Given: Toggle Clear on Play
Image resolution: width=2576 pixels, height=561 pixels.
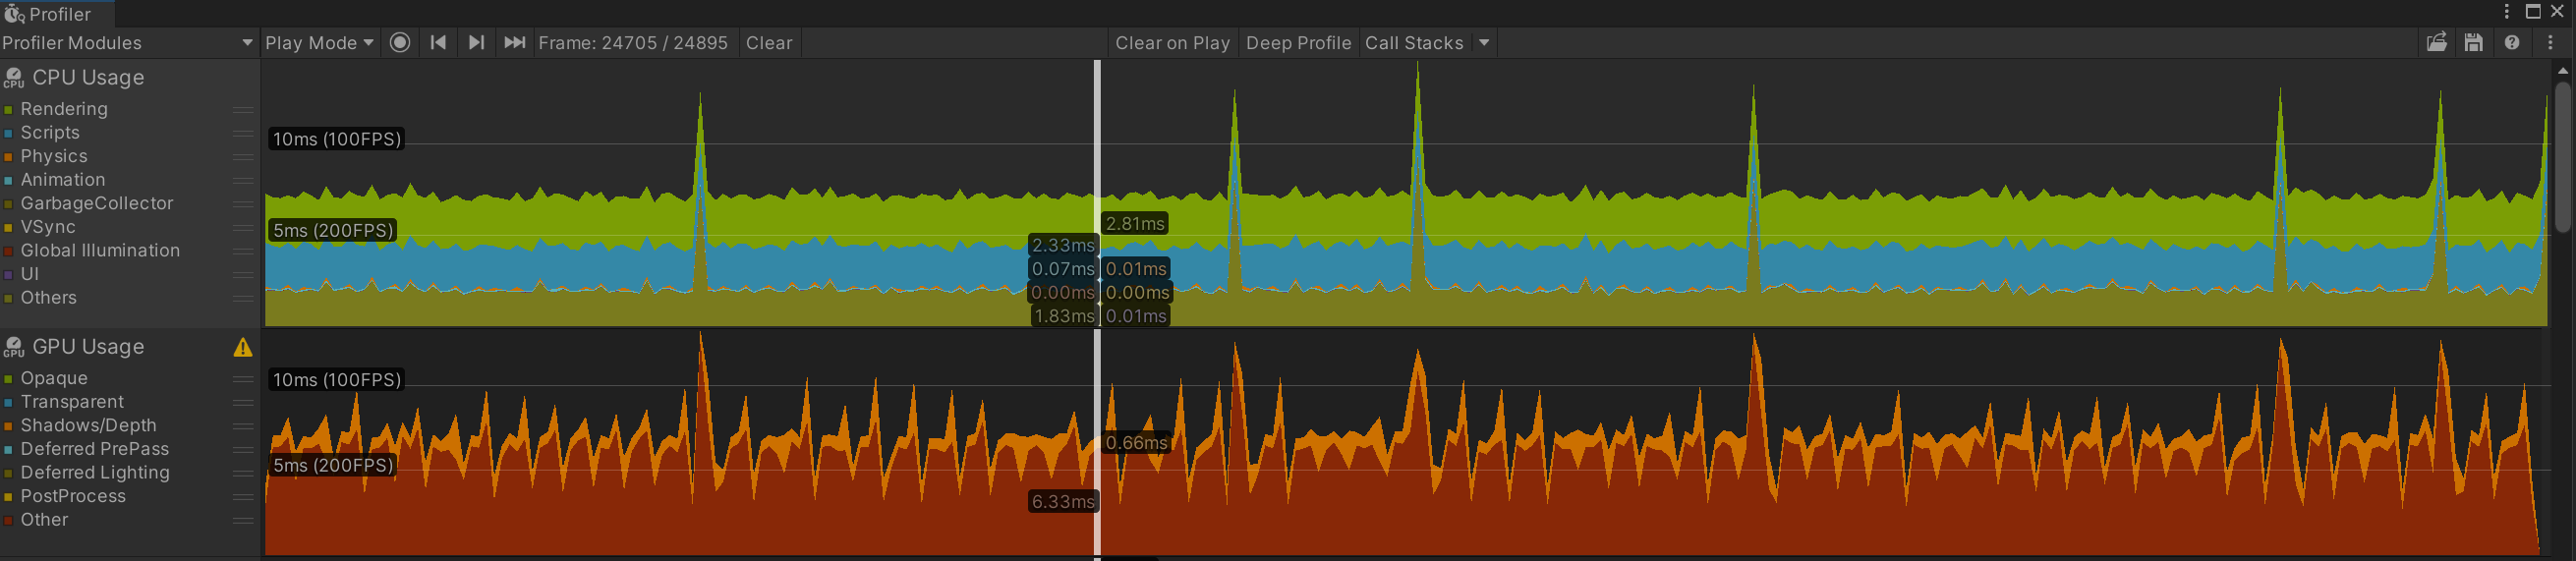Looking at the screenshot, I should click(1172, 43).
